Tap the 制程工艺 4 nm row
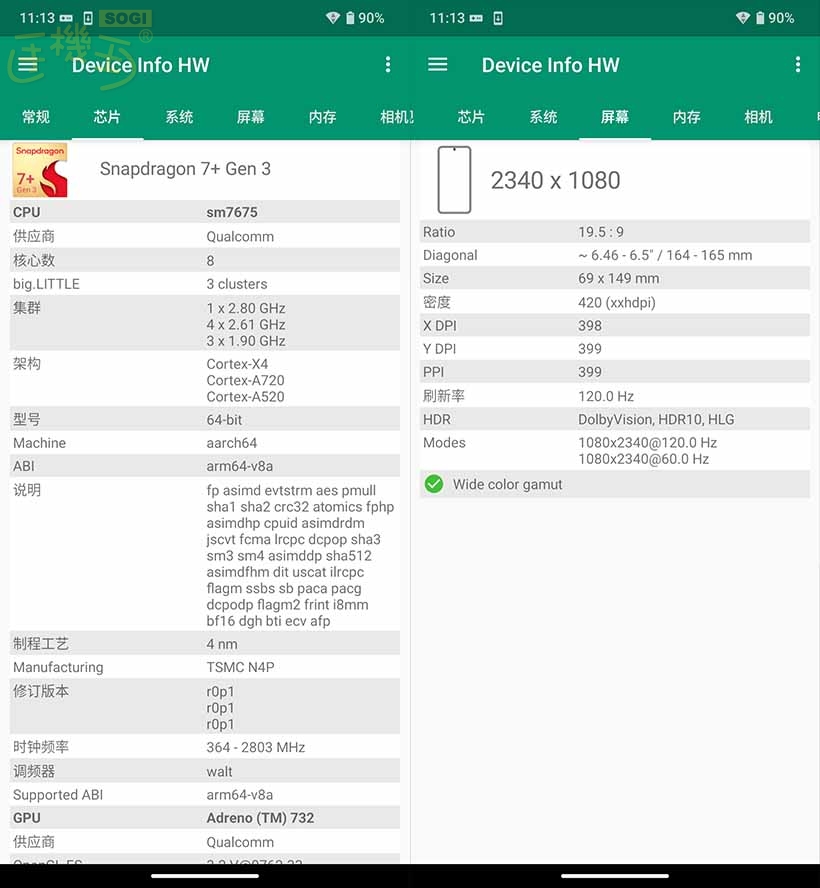Screen dimensions: 820x888 point(205,644)
